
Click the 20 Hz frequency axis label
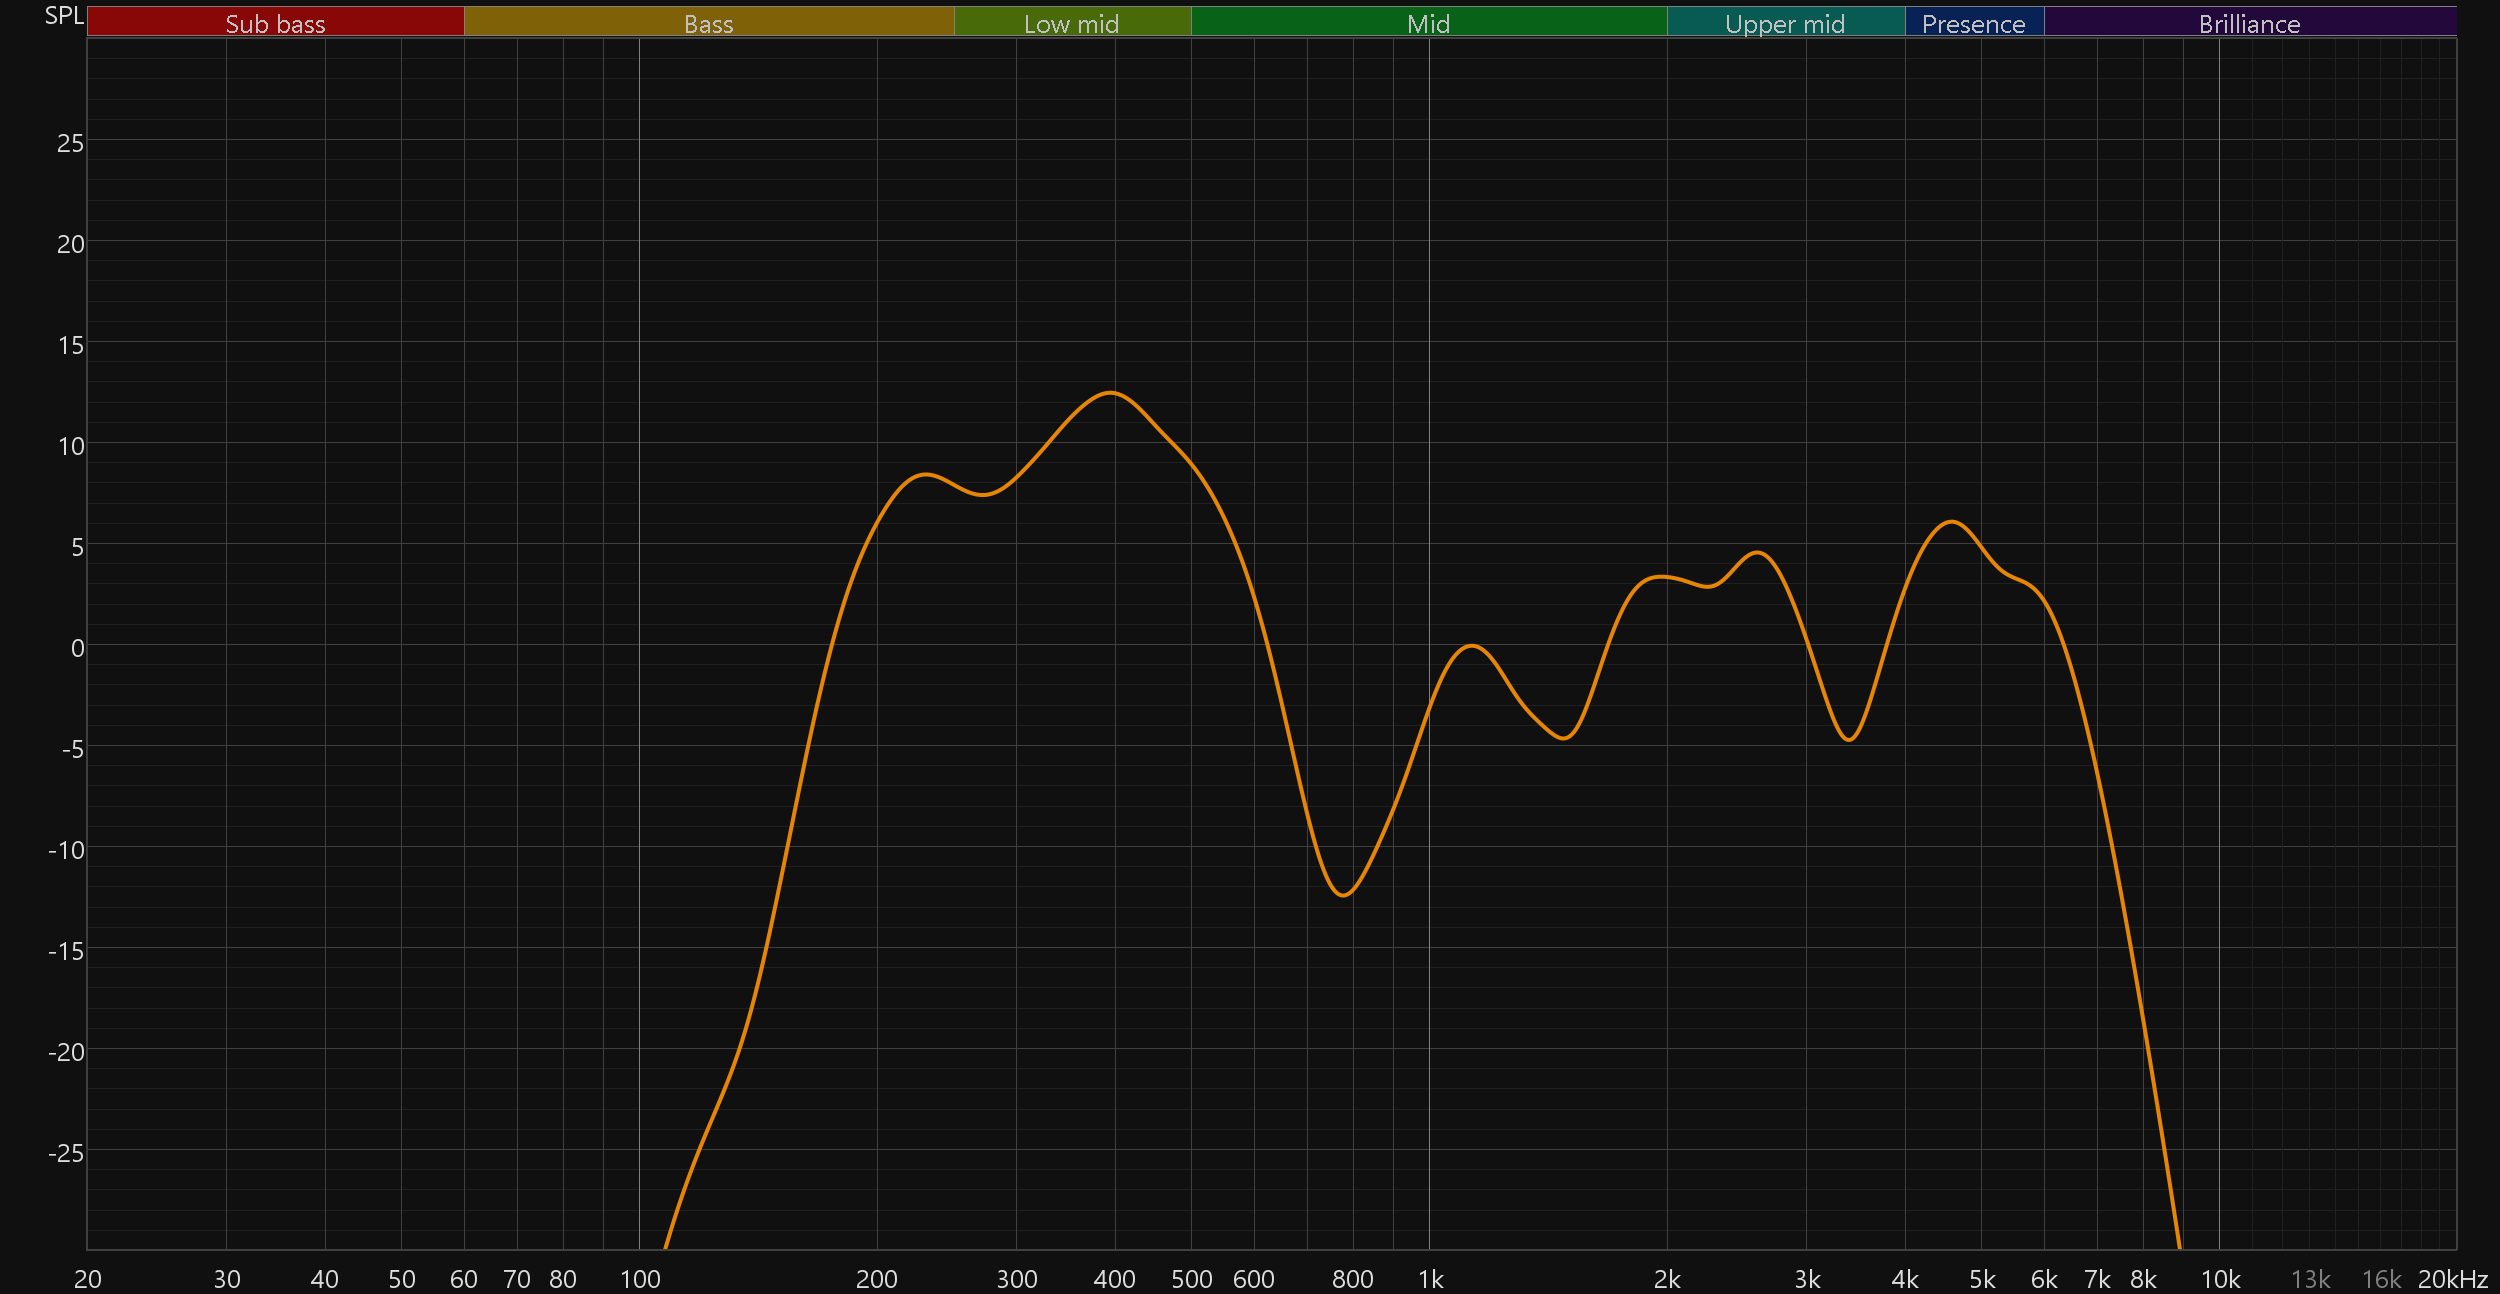point(88,1279)
